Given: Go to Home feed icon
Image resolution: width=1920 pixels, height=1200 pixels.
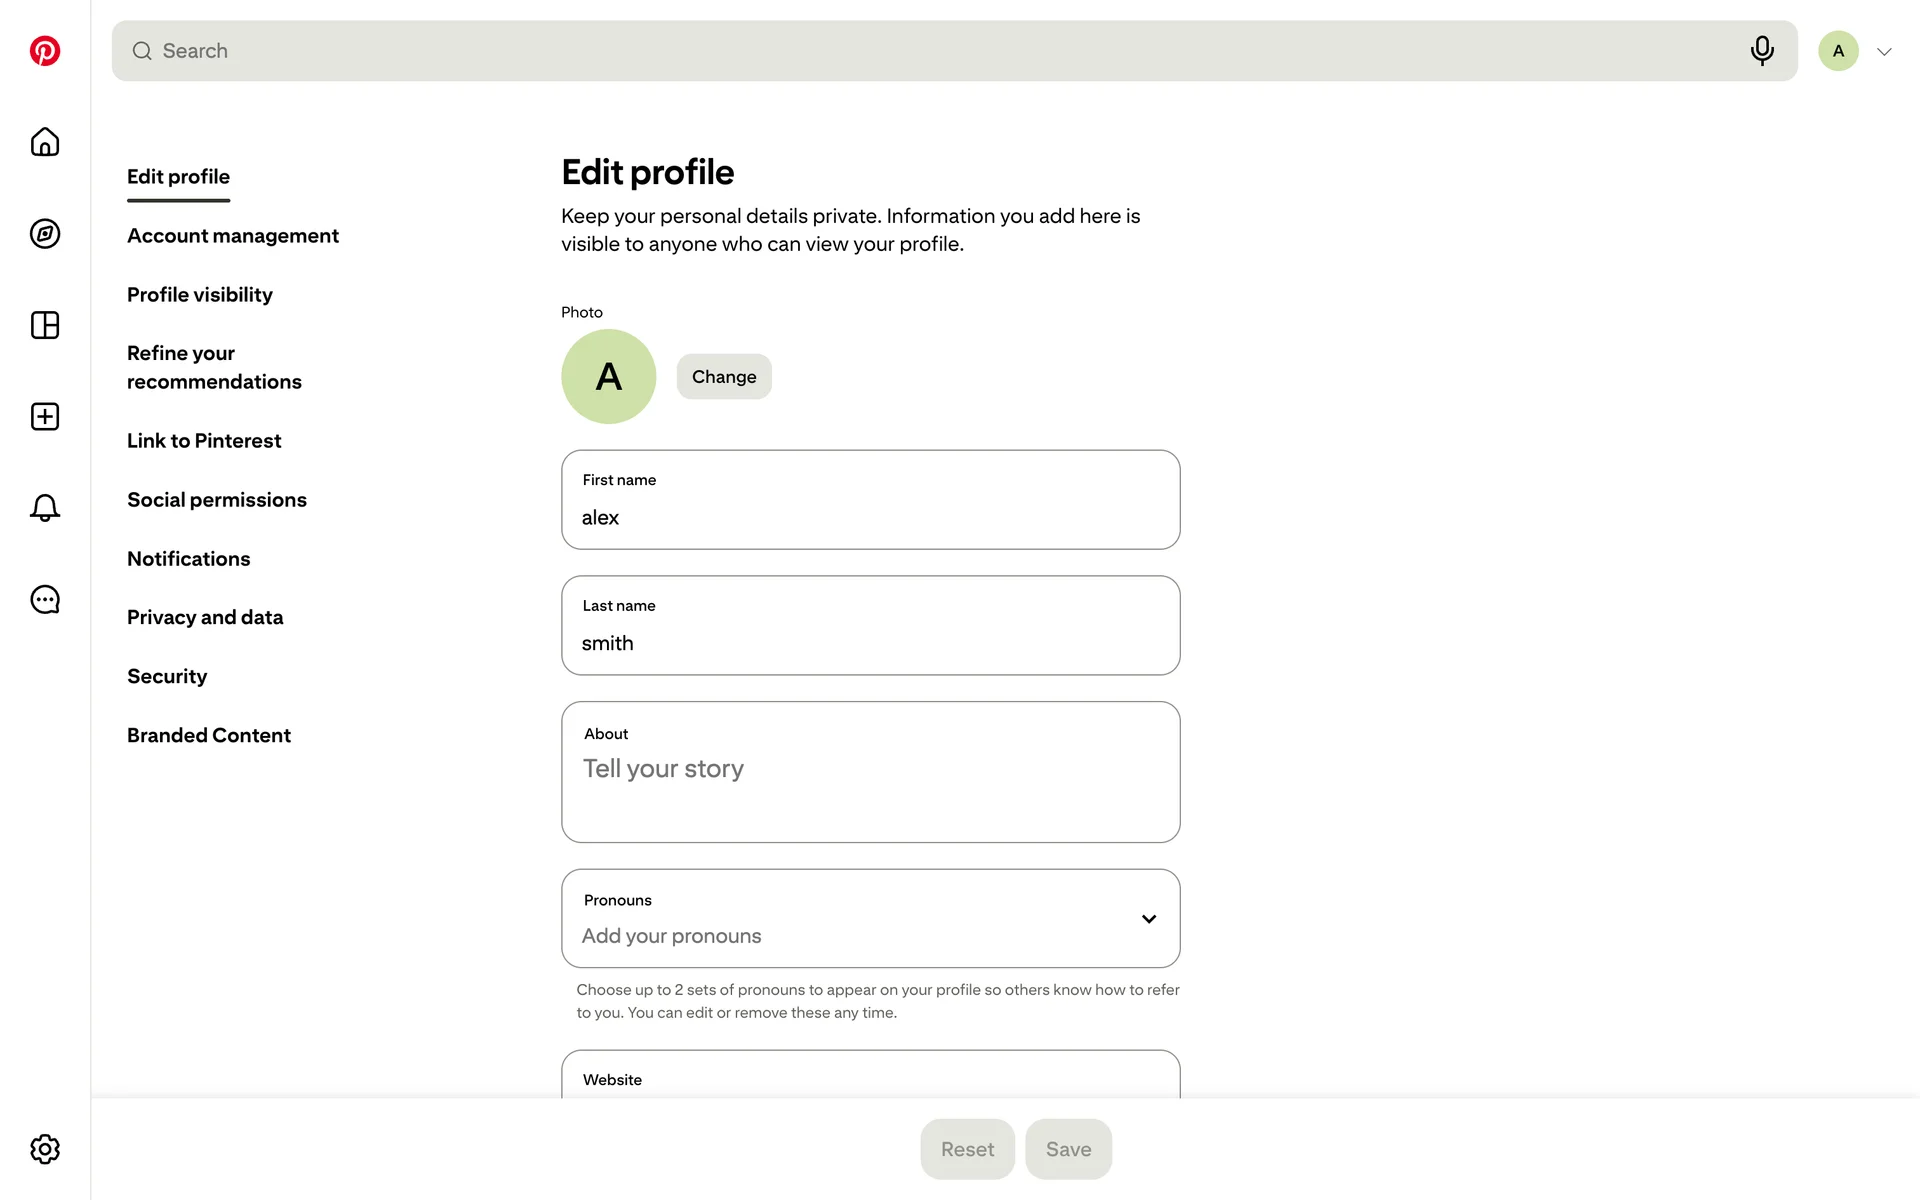Looking at the screenshot, I should point(45,142).
